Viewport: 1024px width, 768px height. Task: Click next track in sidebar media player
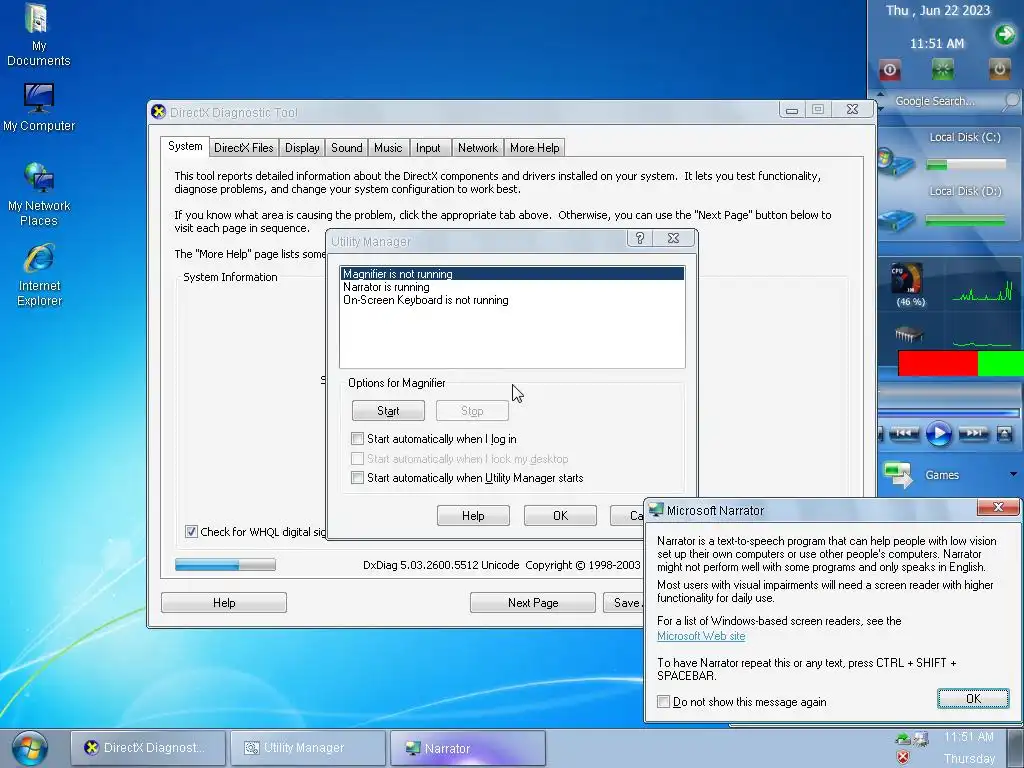coord(973,433)
